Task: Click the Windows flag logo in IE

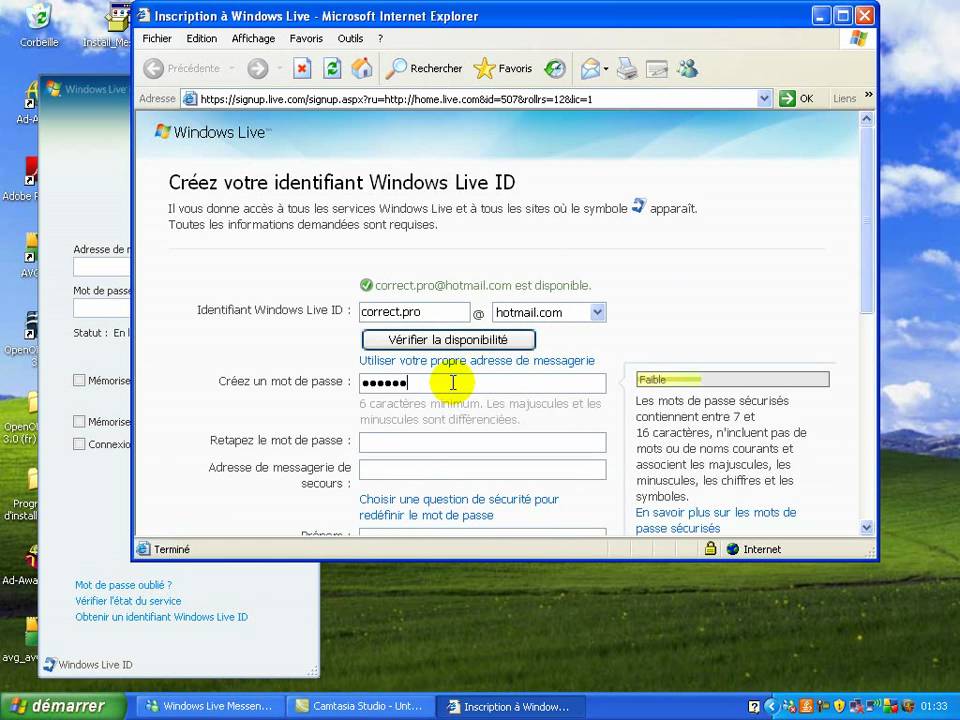Action: (858, 39)
